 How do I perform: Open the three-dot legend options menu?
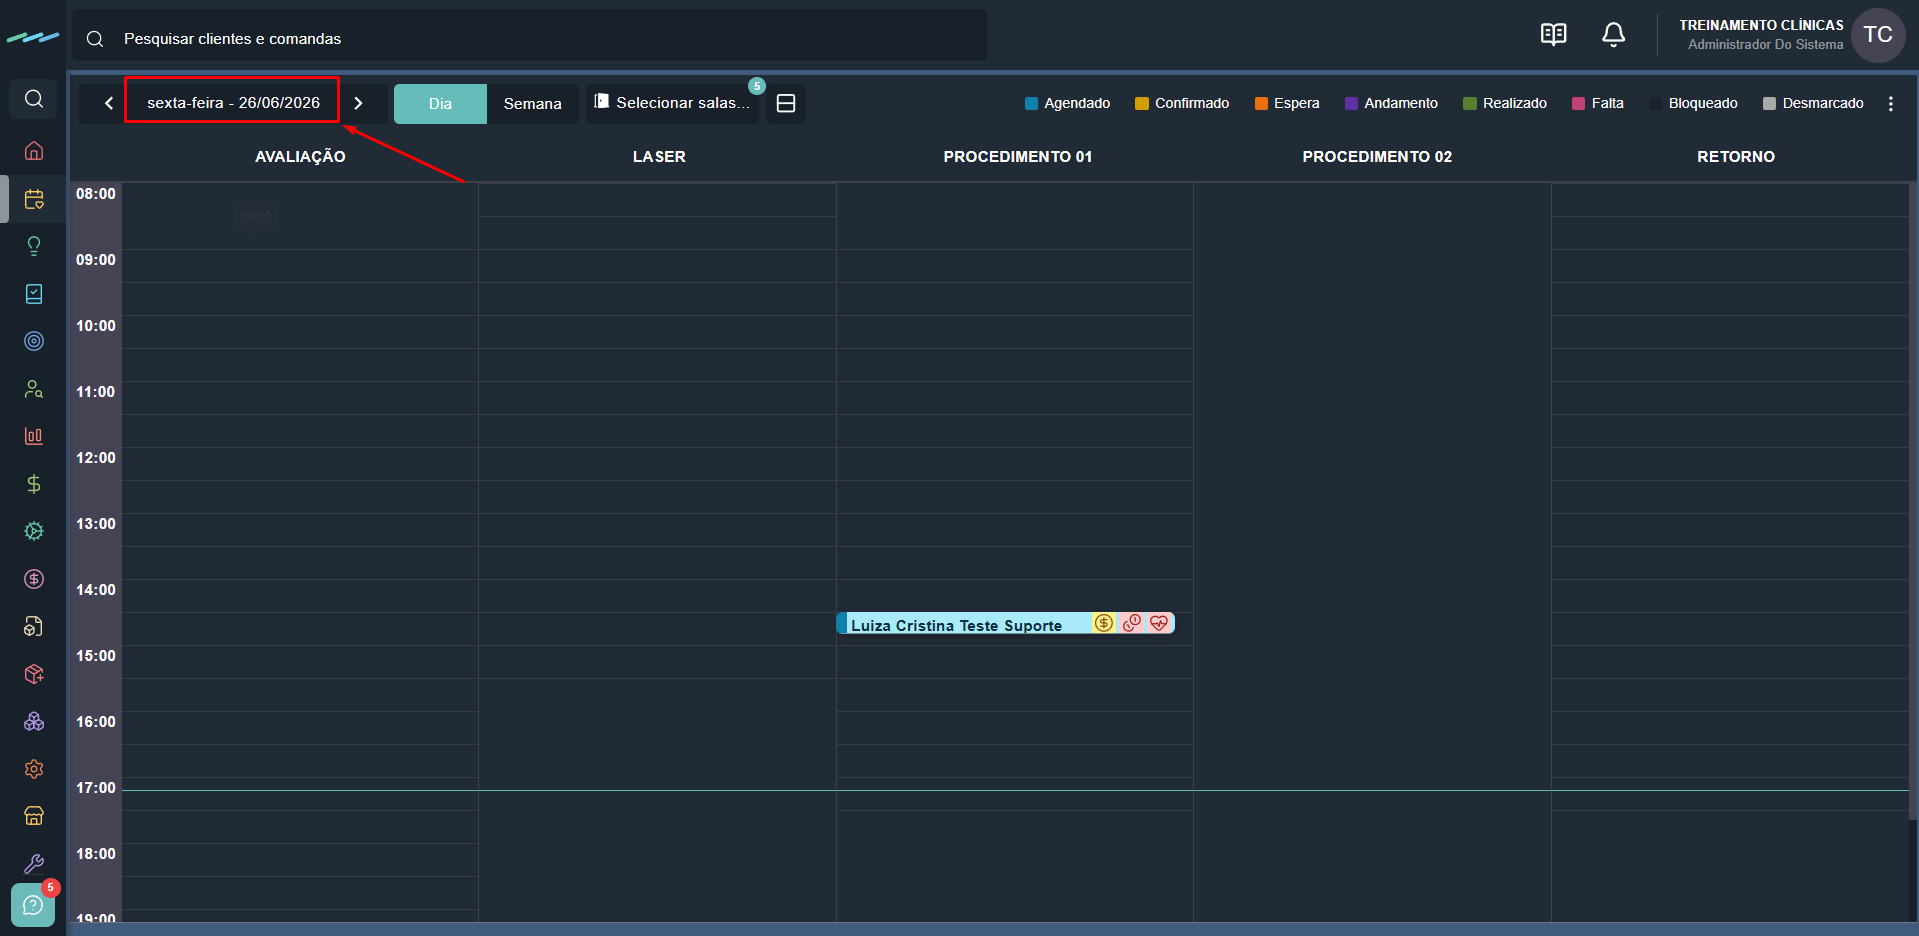pos(1890,104)
